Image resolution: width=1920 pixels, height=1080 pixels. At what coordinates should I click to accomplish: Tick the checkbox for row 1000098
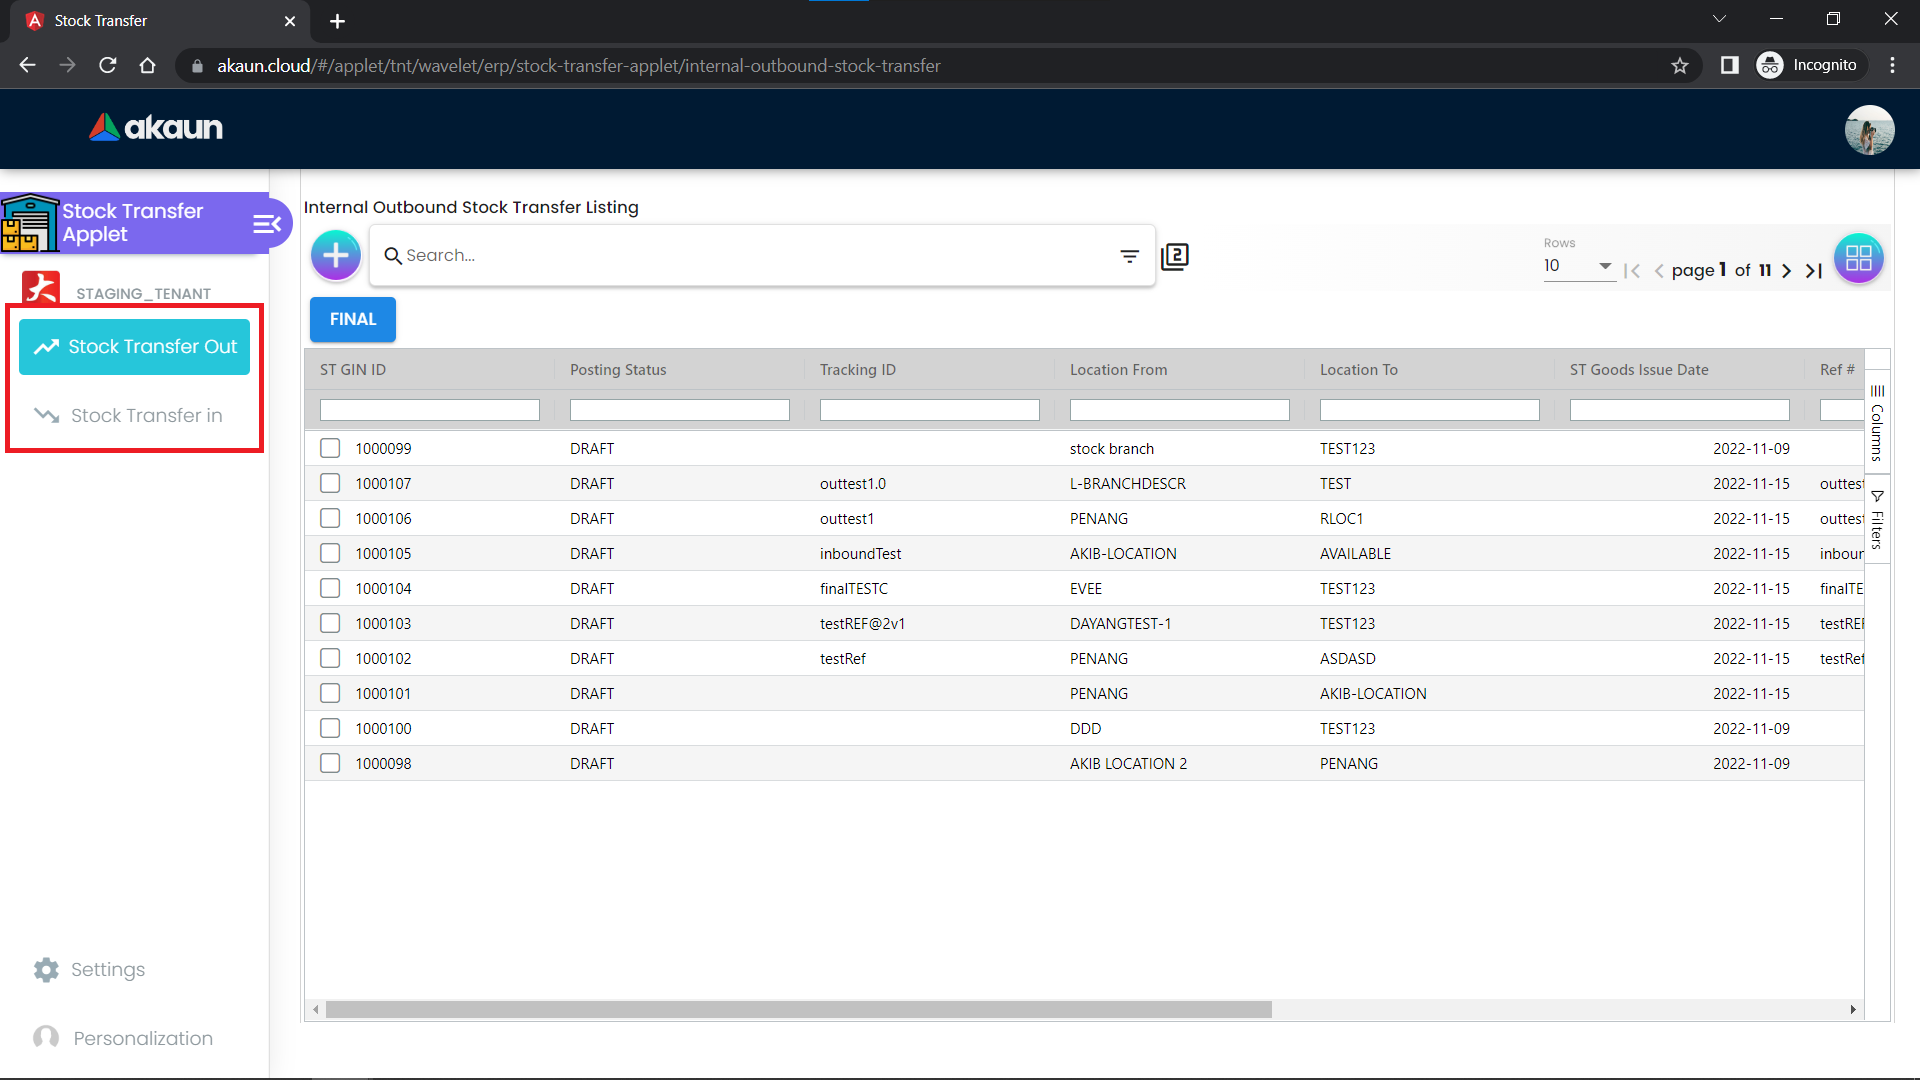pos(330,763)
